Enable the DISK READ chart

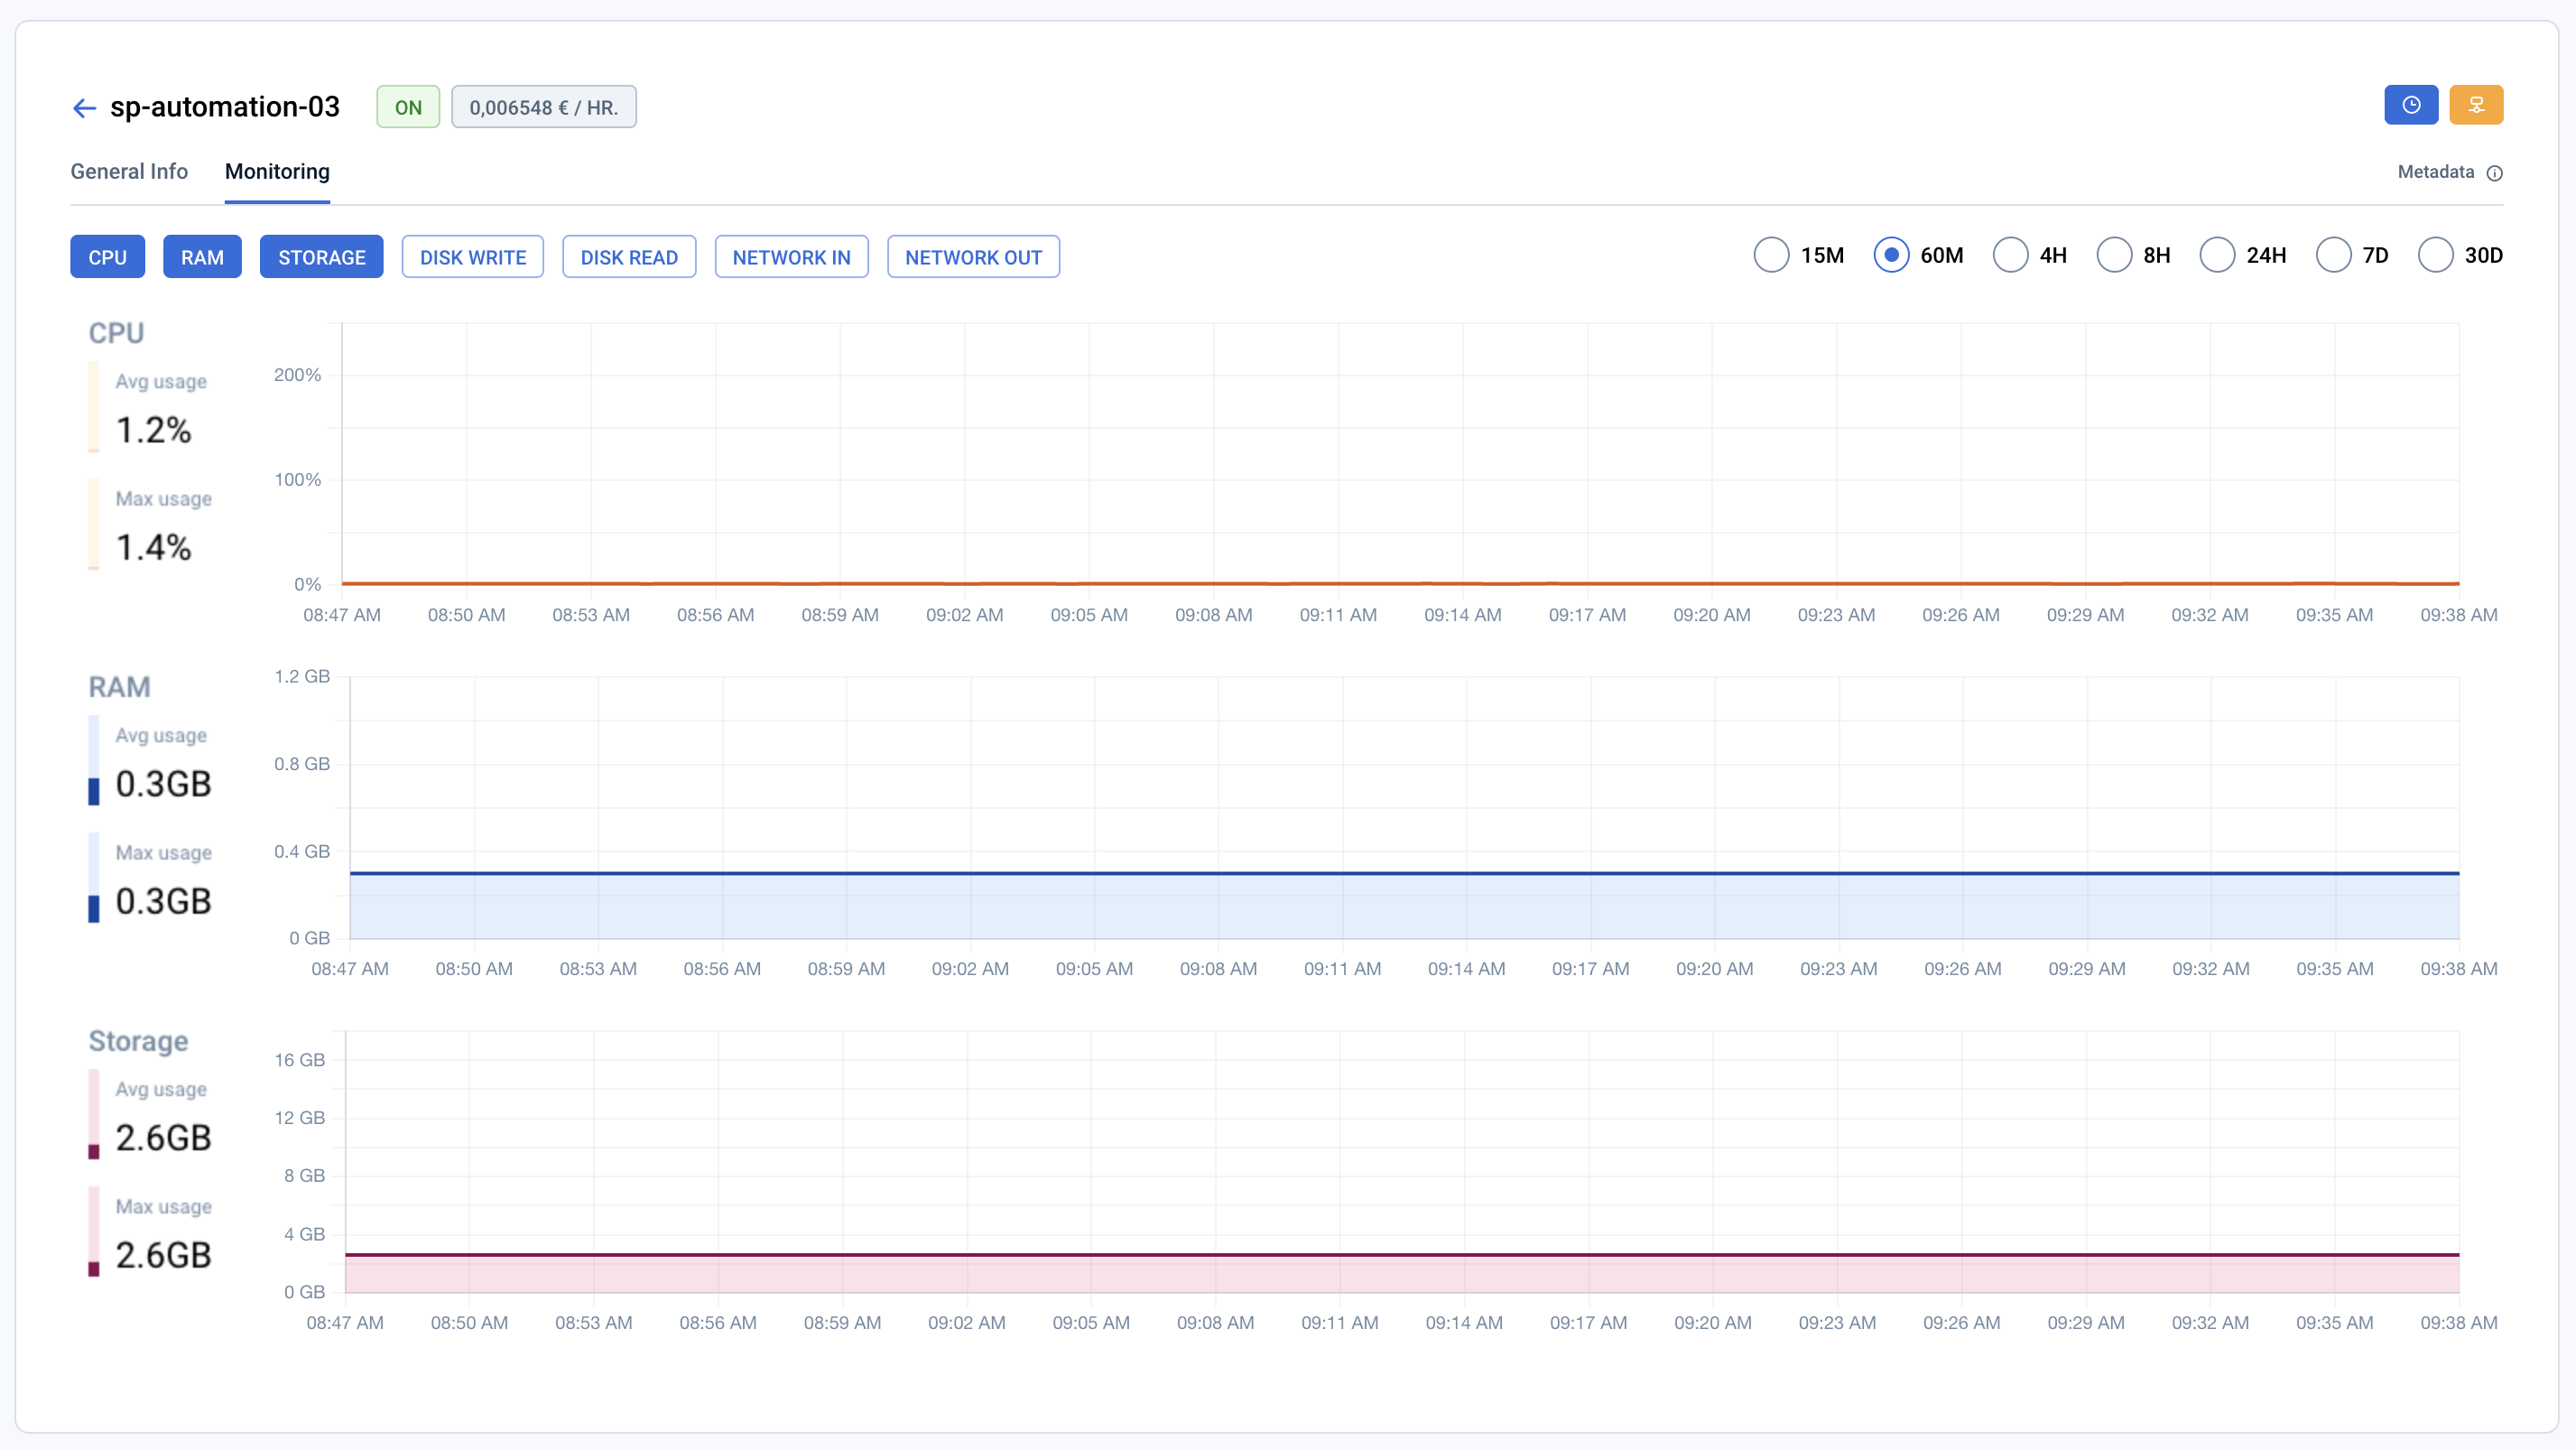point(629,257)
